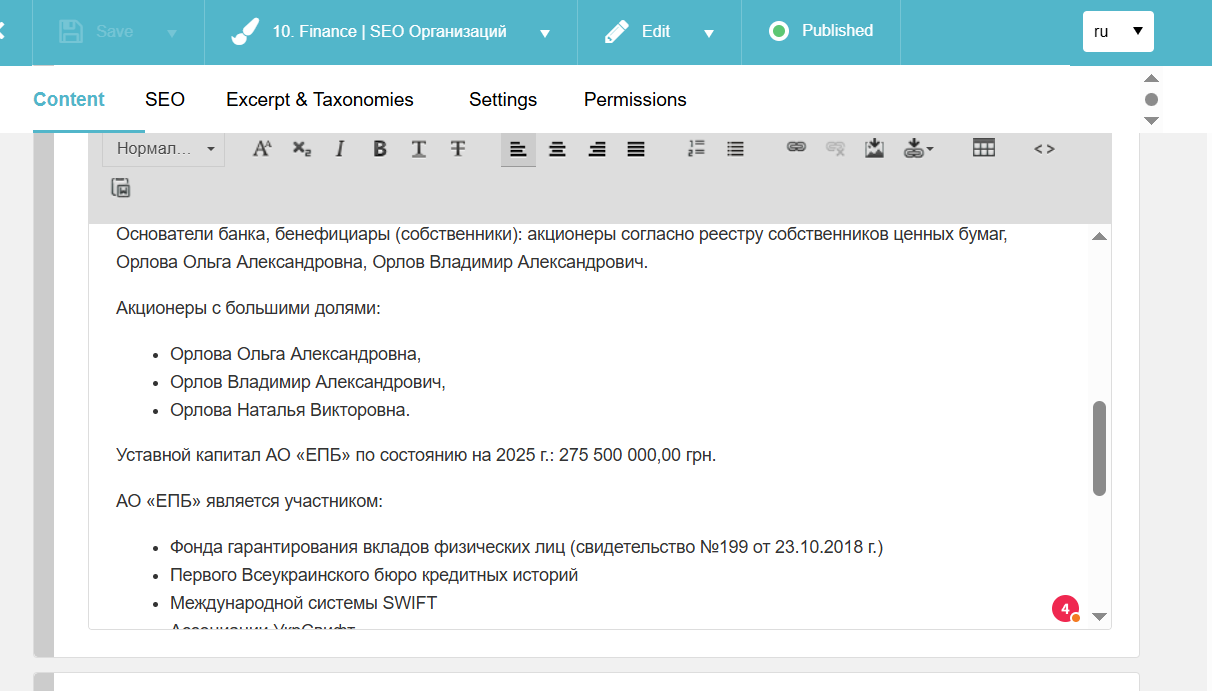Justify the paragraph text
The height and width of the screenshot is (691, 1212).
click(636, 149)
